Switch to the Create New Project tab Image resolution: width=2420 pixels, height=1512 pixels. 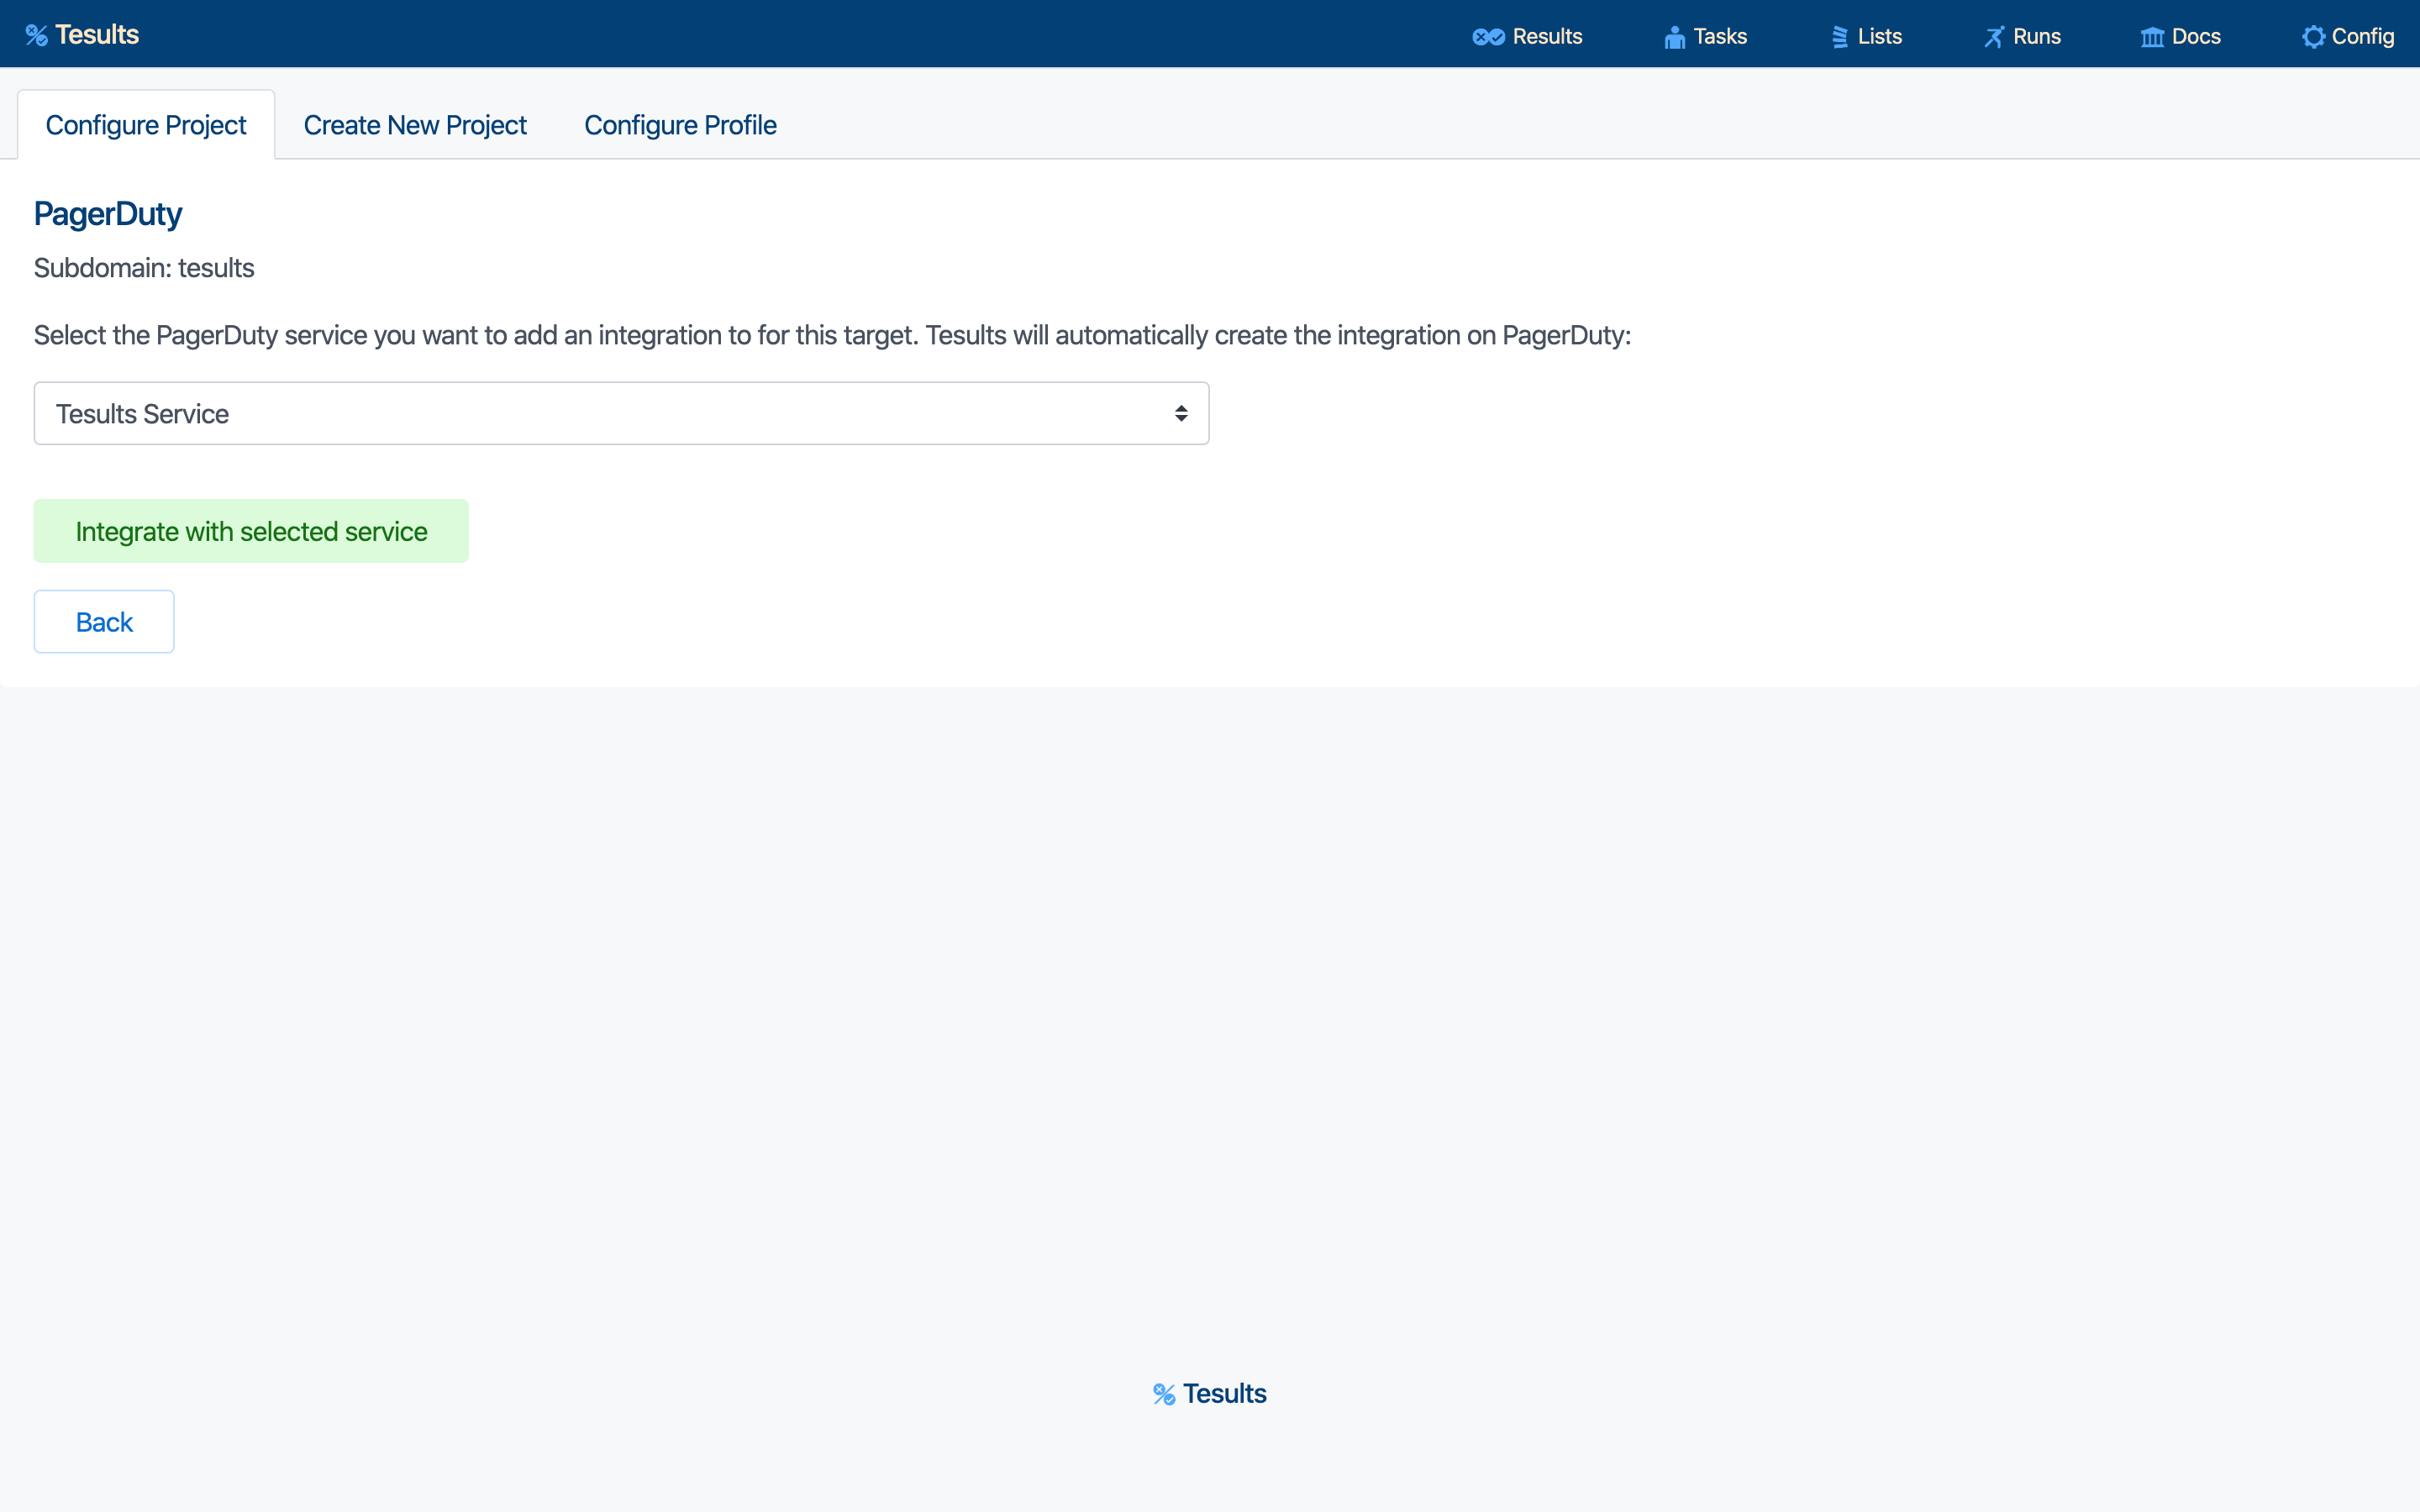pyautogui.click(x=415, y=125)
